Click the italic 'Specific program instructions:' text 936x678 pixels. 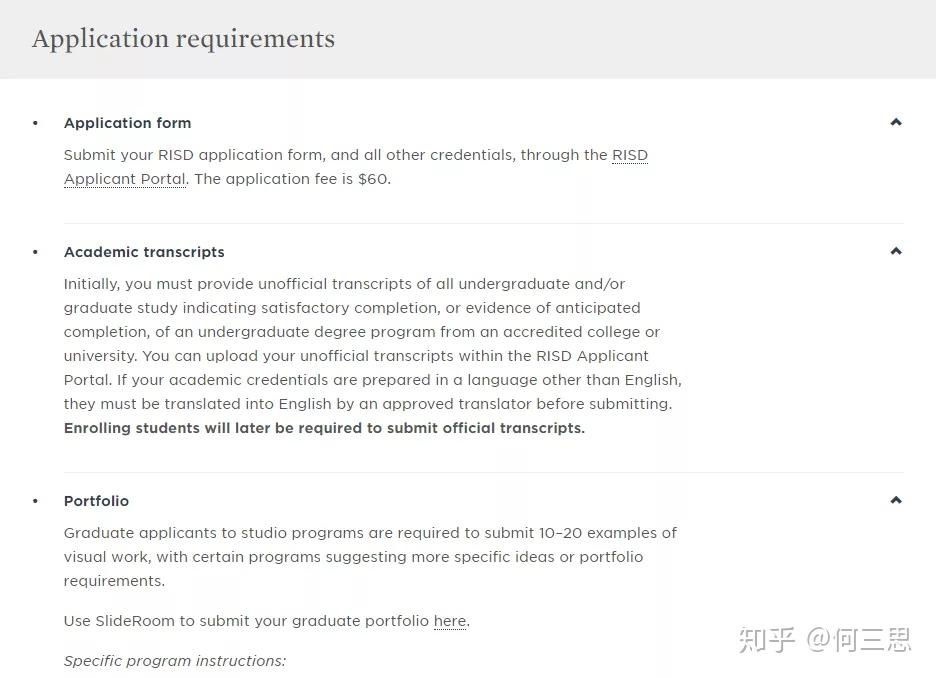tap(175, 661)
